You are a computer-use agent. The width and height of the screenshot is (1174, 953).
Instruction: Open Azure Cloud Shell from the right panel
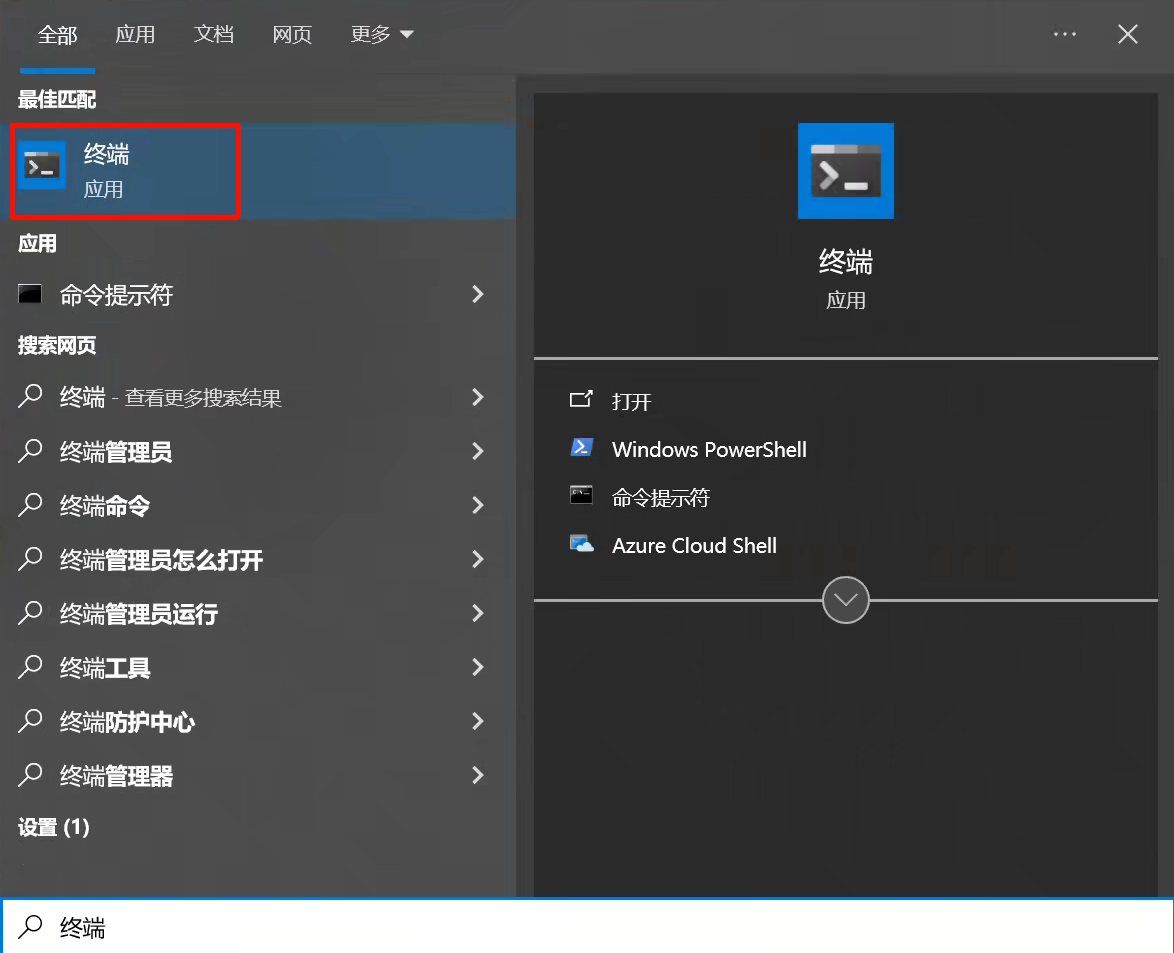click(694, 545)
